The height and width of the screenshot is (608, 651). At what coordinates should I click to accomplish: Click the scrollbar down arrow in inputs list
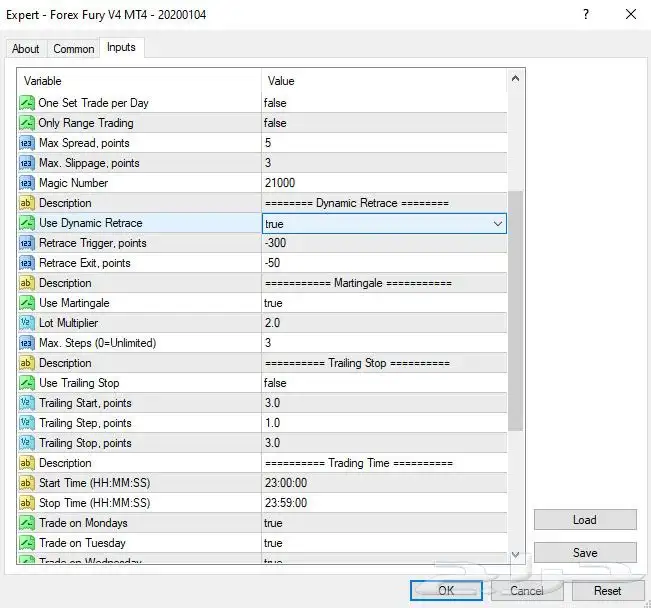point(516,554)
